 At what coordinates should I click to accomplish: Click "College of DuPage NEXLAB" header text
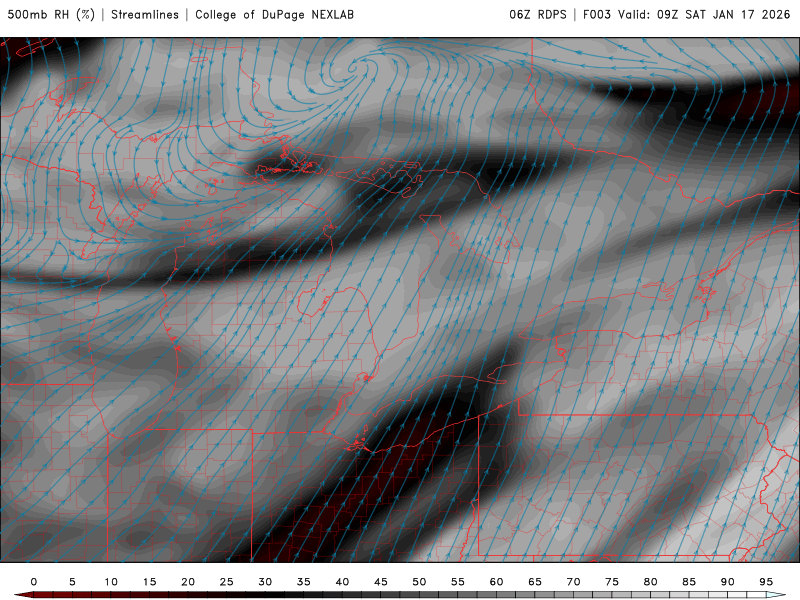click(x=274, y=15)
